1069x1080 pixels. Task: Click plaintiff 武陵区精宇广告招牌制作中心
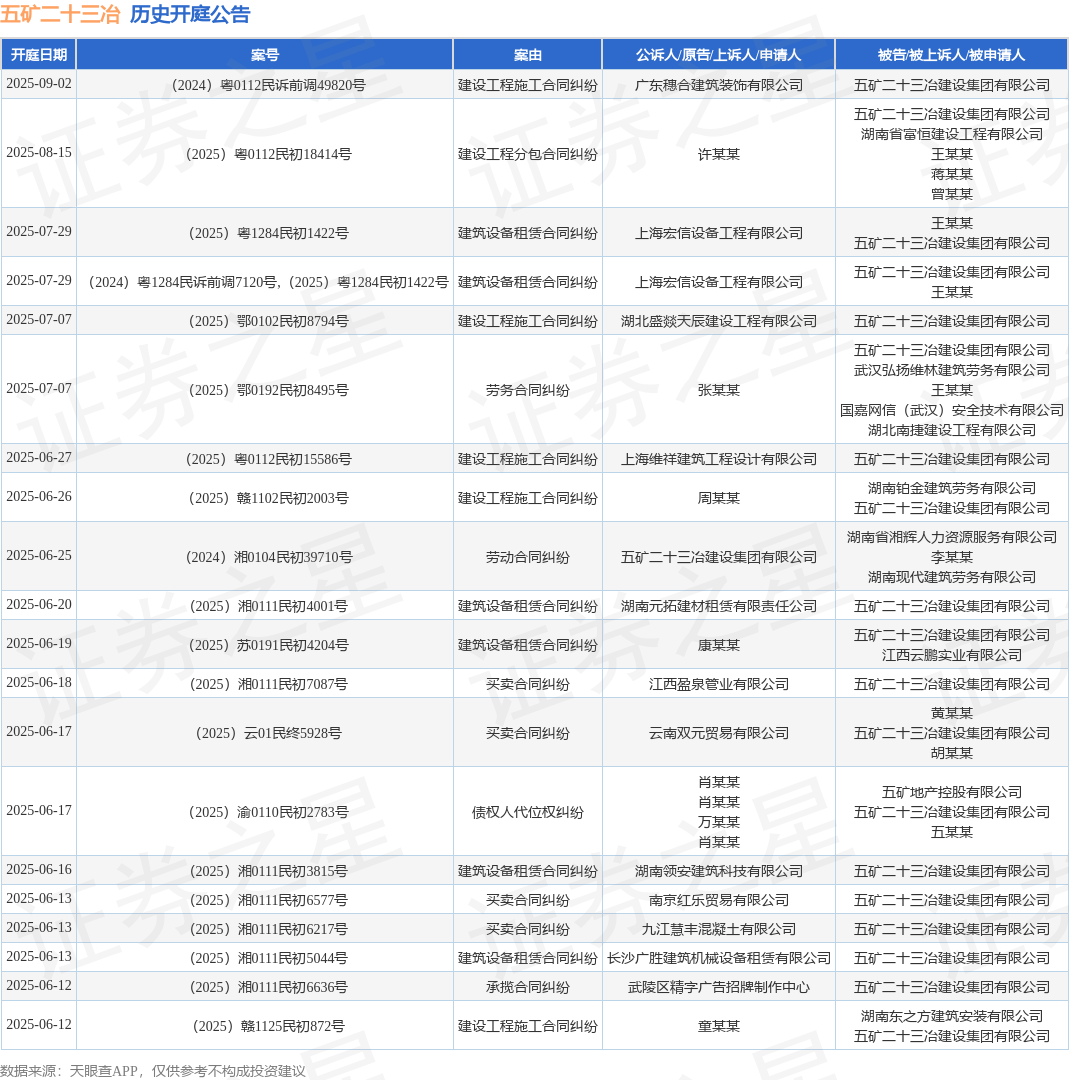tap(718, 988)
